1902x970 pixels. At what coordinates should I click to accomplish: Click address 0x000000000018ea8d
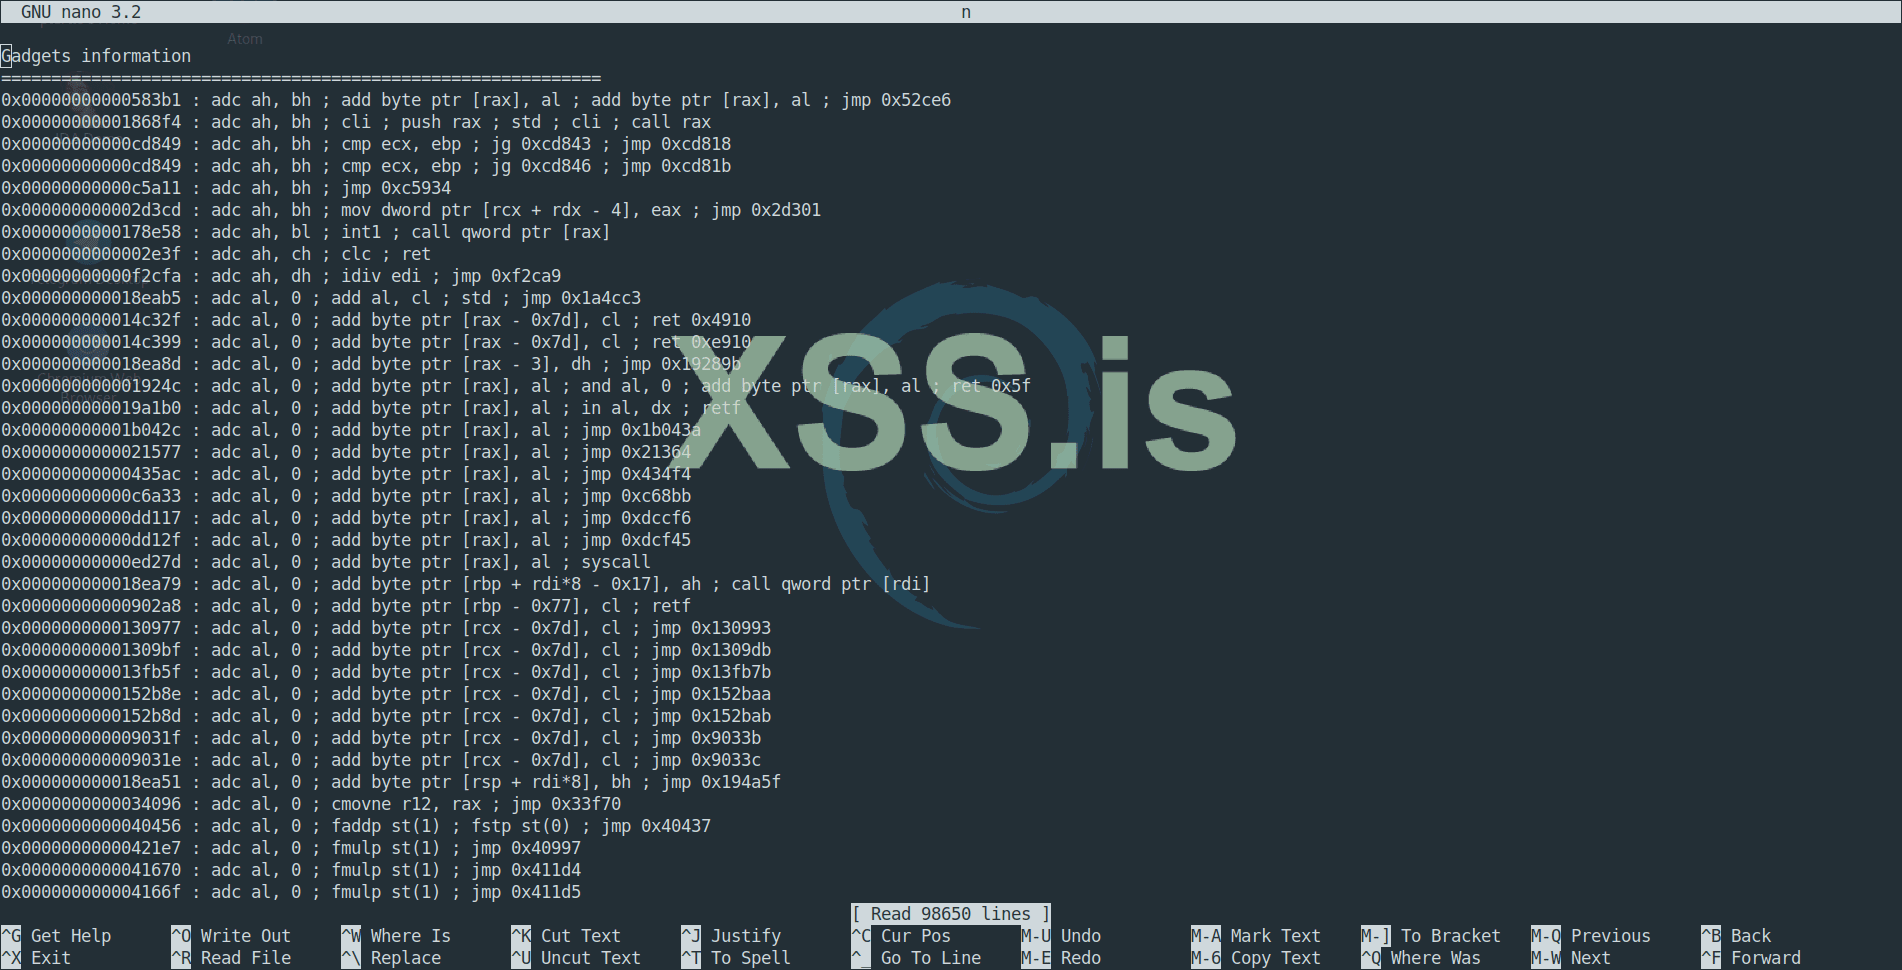click(x=91, y=364)
